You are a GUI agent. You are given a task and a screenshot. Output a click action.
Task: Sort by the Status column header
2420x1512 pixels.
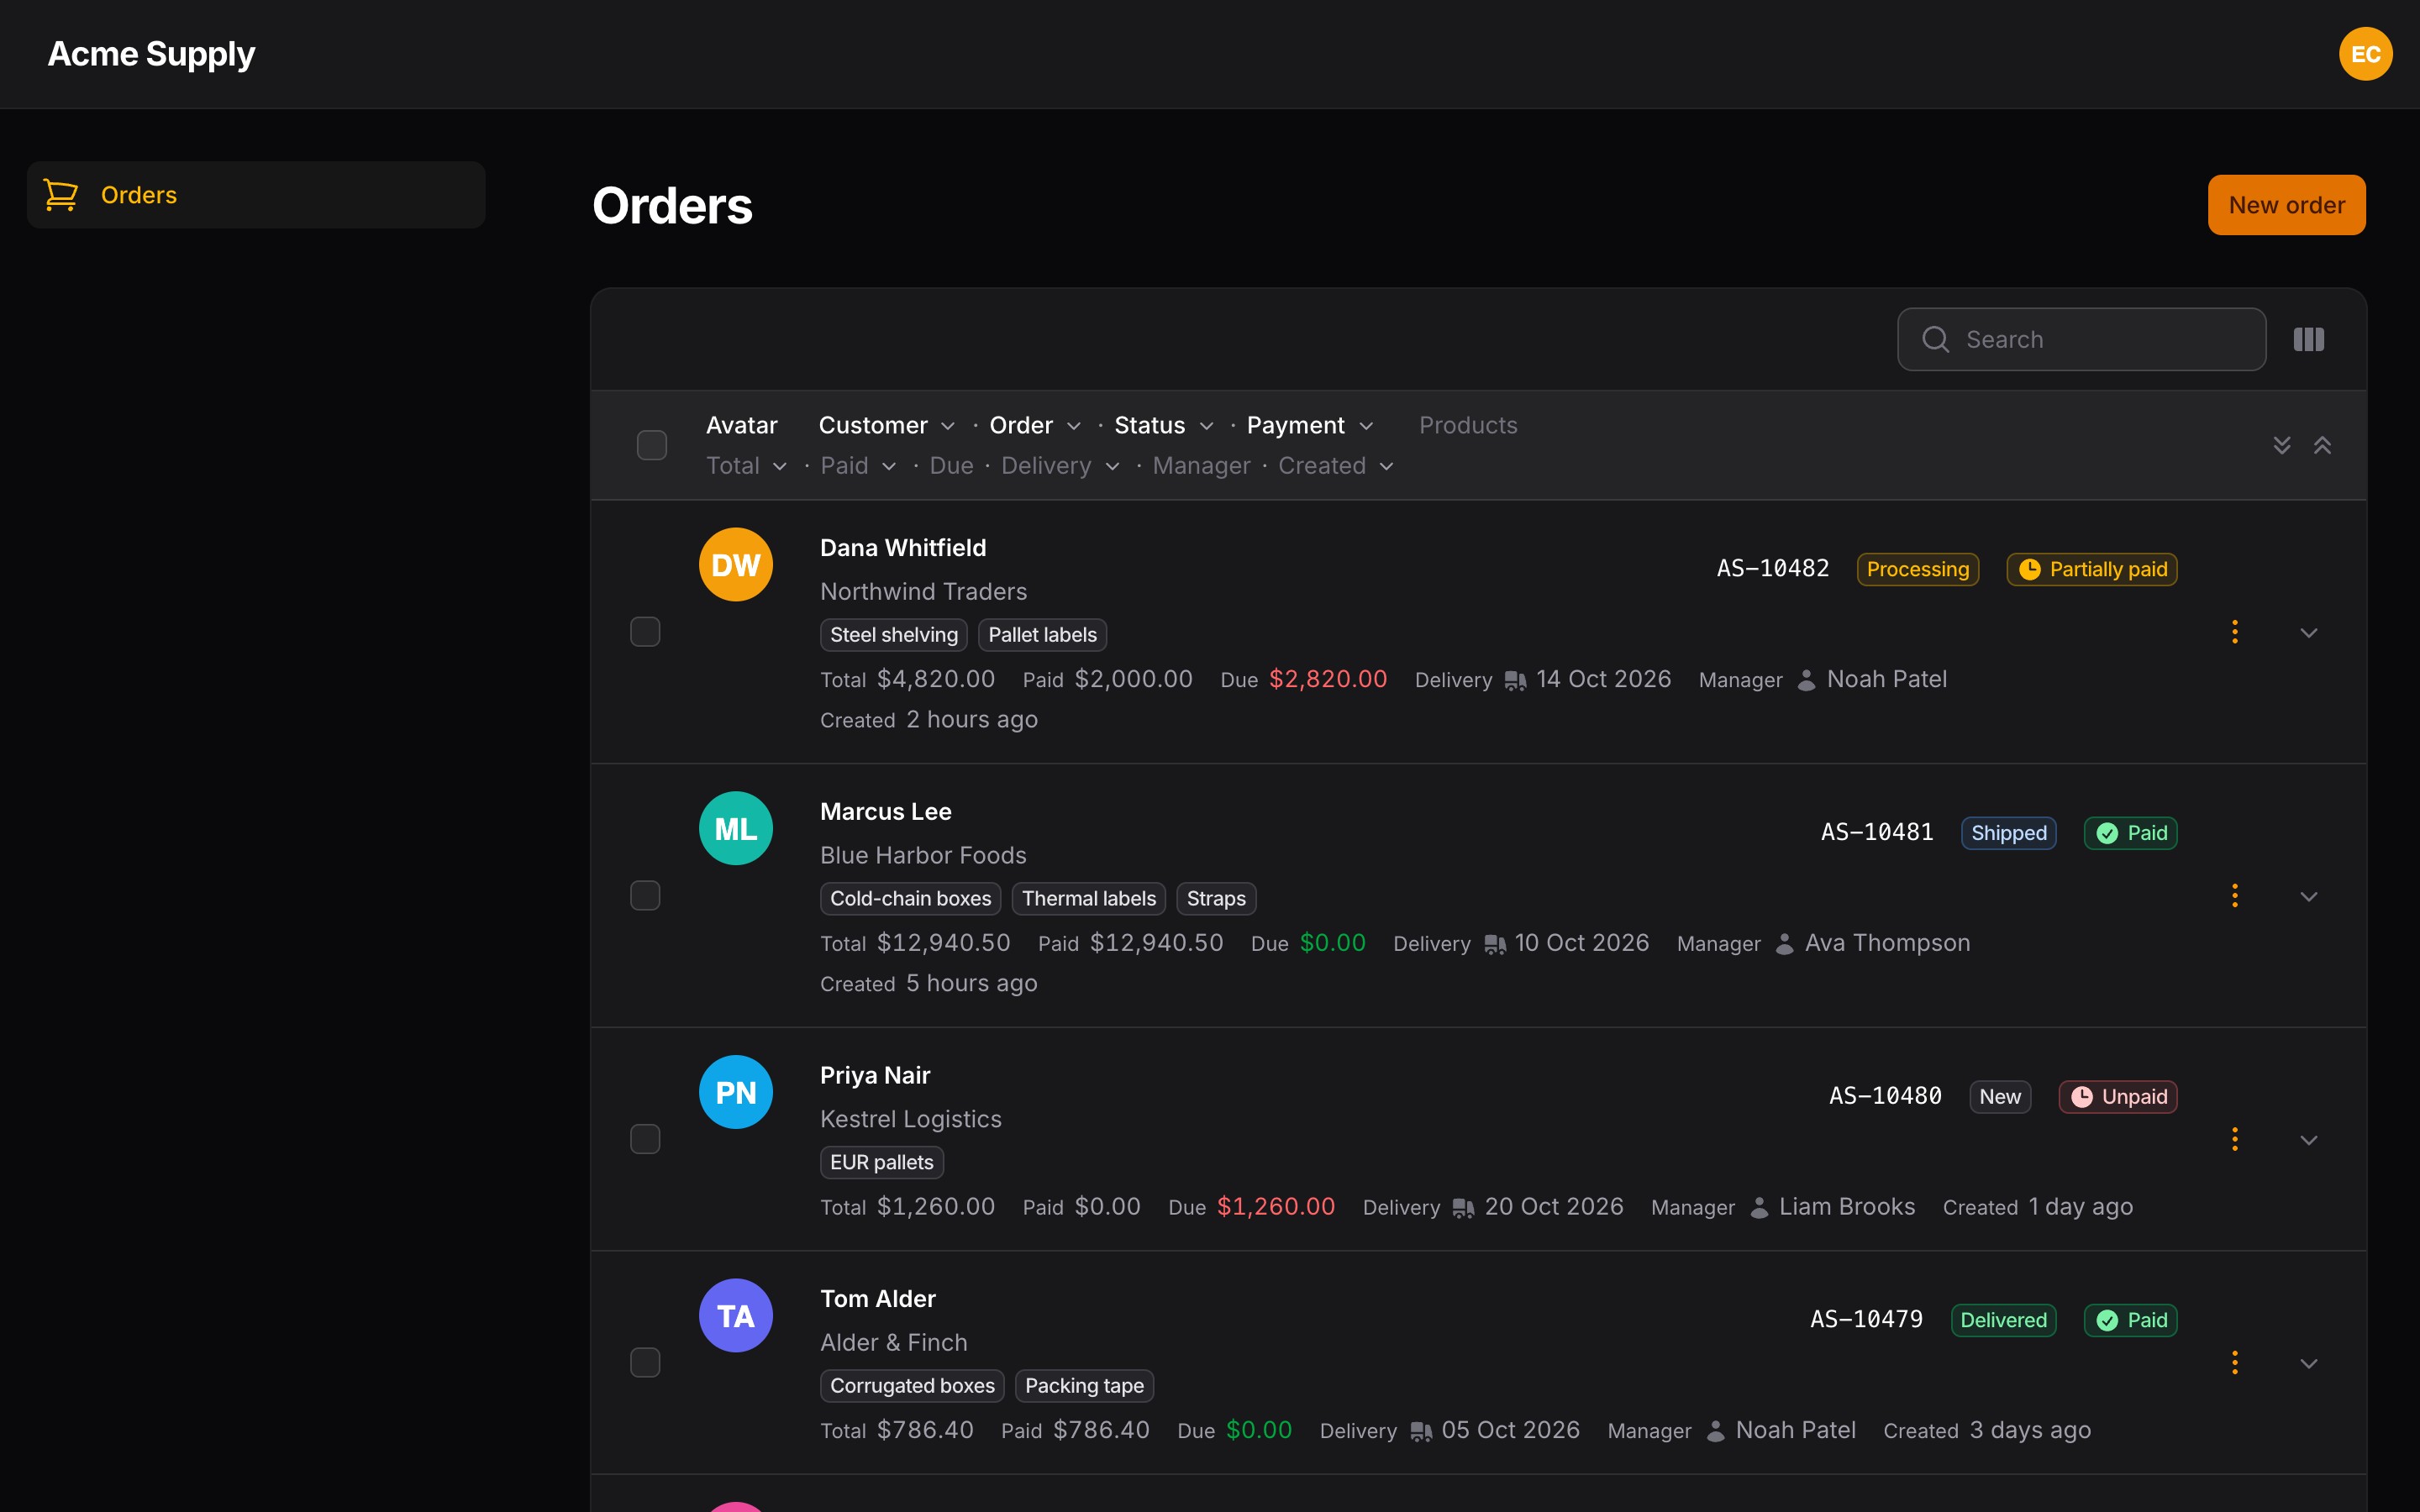pyautogui.click(x=1163, y=425)
